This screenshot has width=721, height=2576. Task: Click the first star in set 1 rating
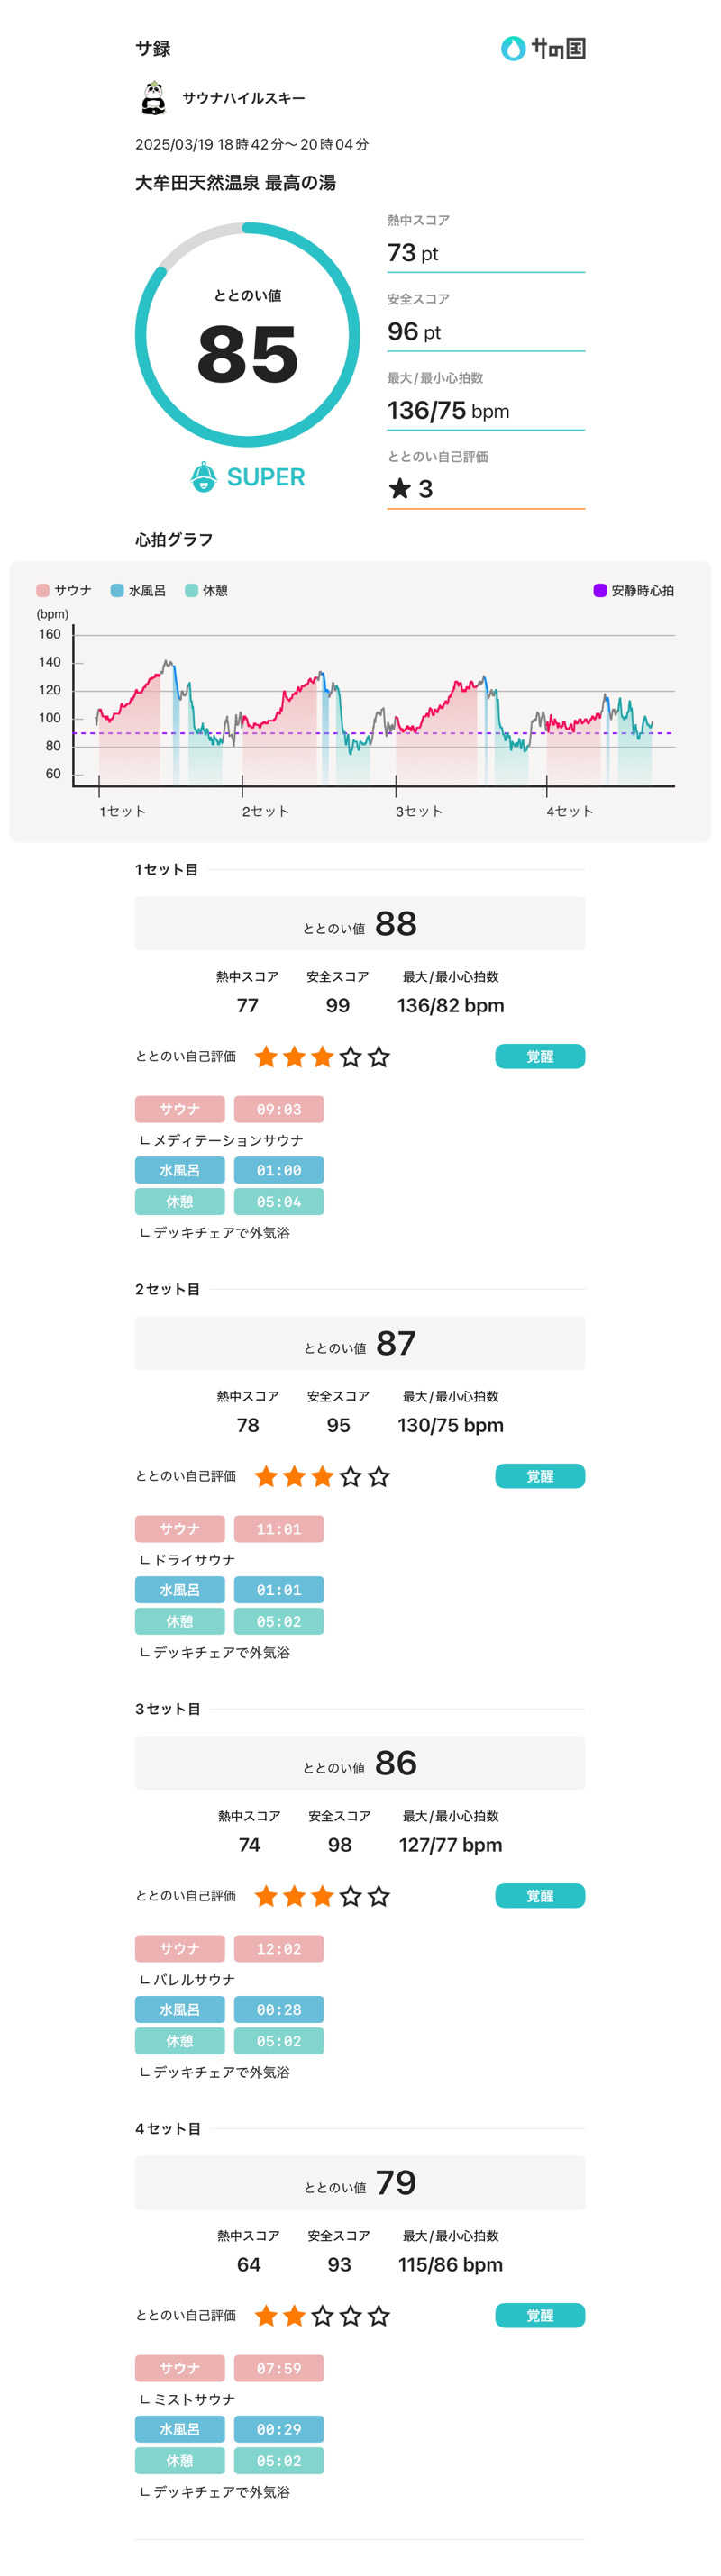[266, 1056]
